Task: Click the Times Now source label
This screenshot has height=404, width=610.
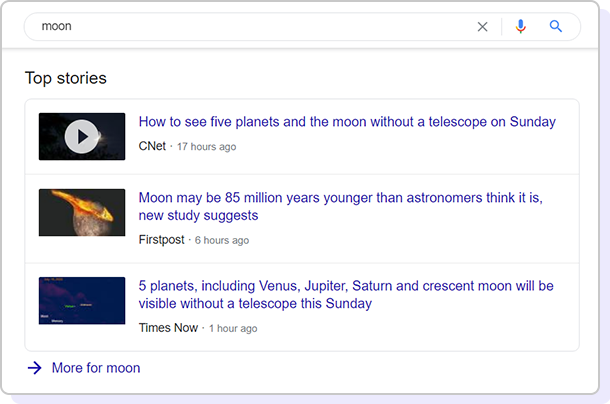Action: [x=168, y=328]
